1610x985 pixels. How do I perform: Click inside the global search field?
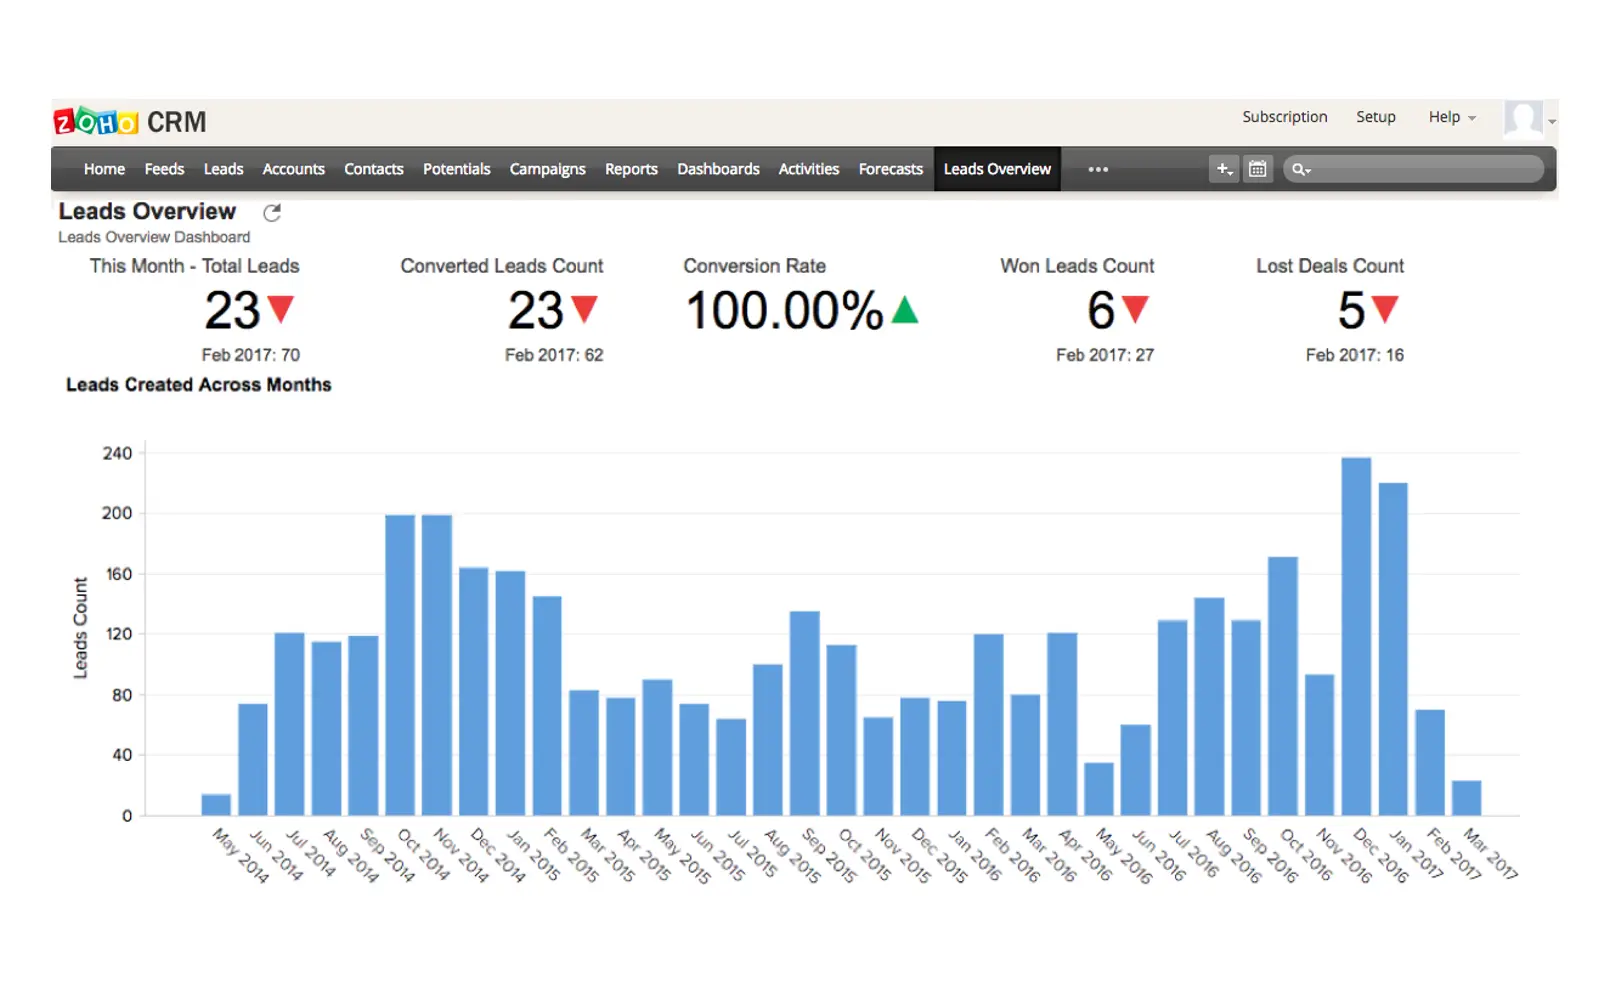click(x=1425, y=169)
